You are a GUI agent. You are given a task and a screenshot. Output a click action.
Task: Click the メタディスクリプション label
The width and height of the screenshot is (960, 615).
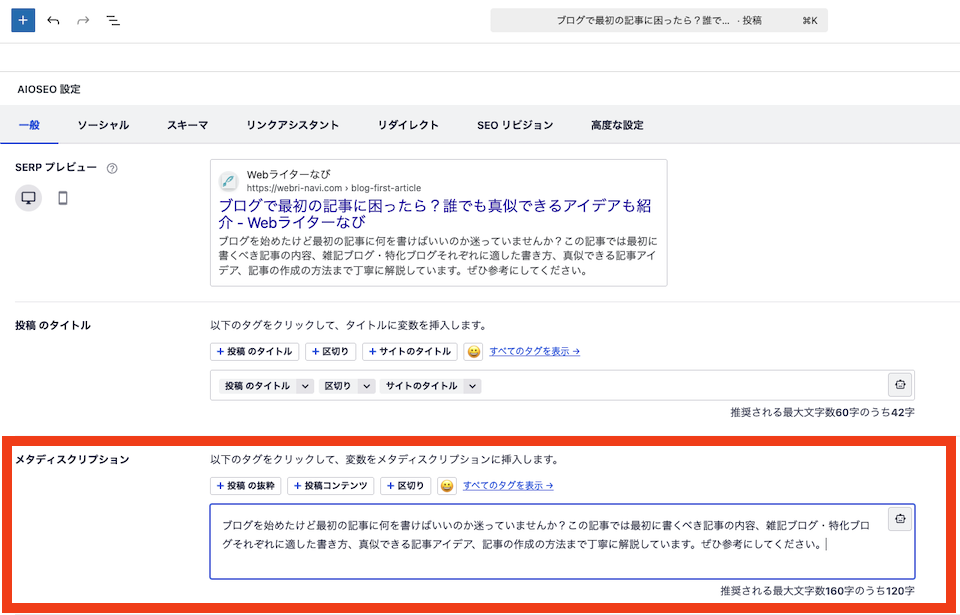(x=72, y=459)
